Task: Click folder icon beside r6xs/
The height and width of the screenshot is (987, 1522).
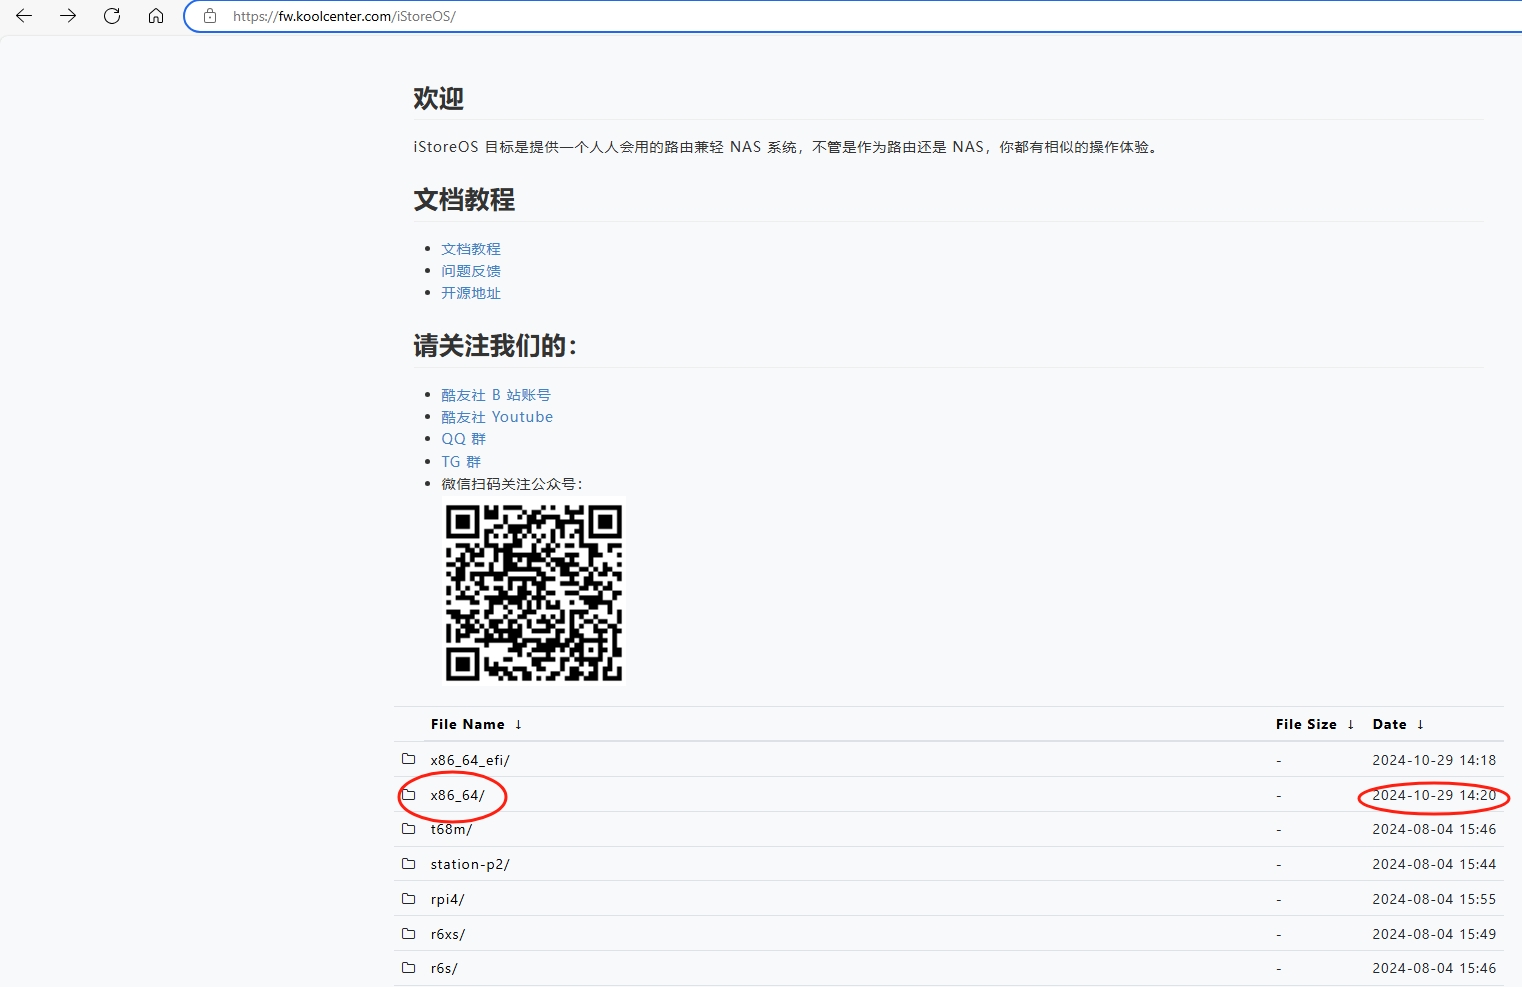Action: (409, 933)
